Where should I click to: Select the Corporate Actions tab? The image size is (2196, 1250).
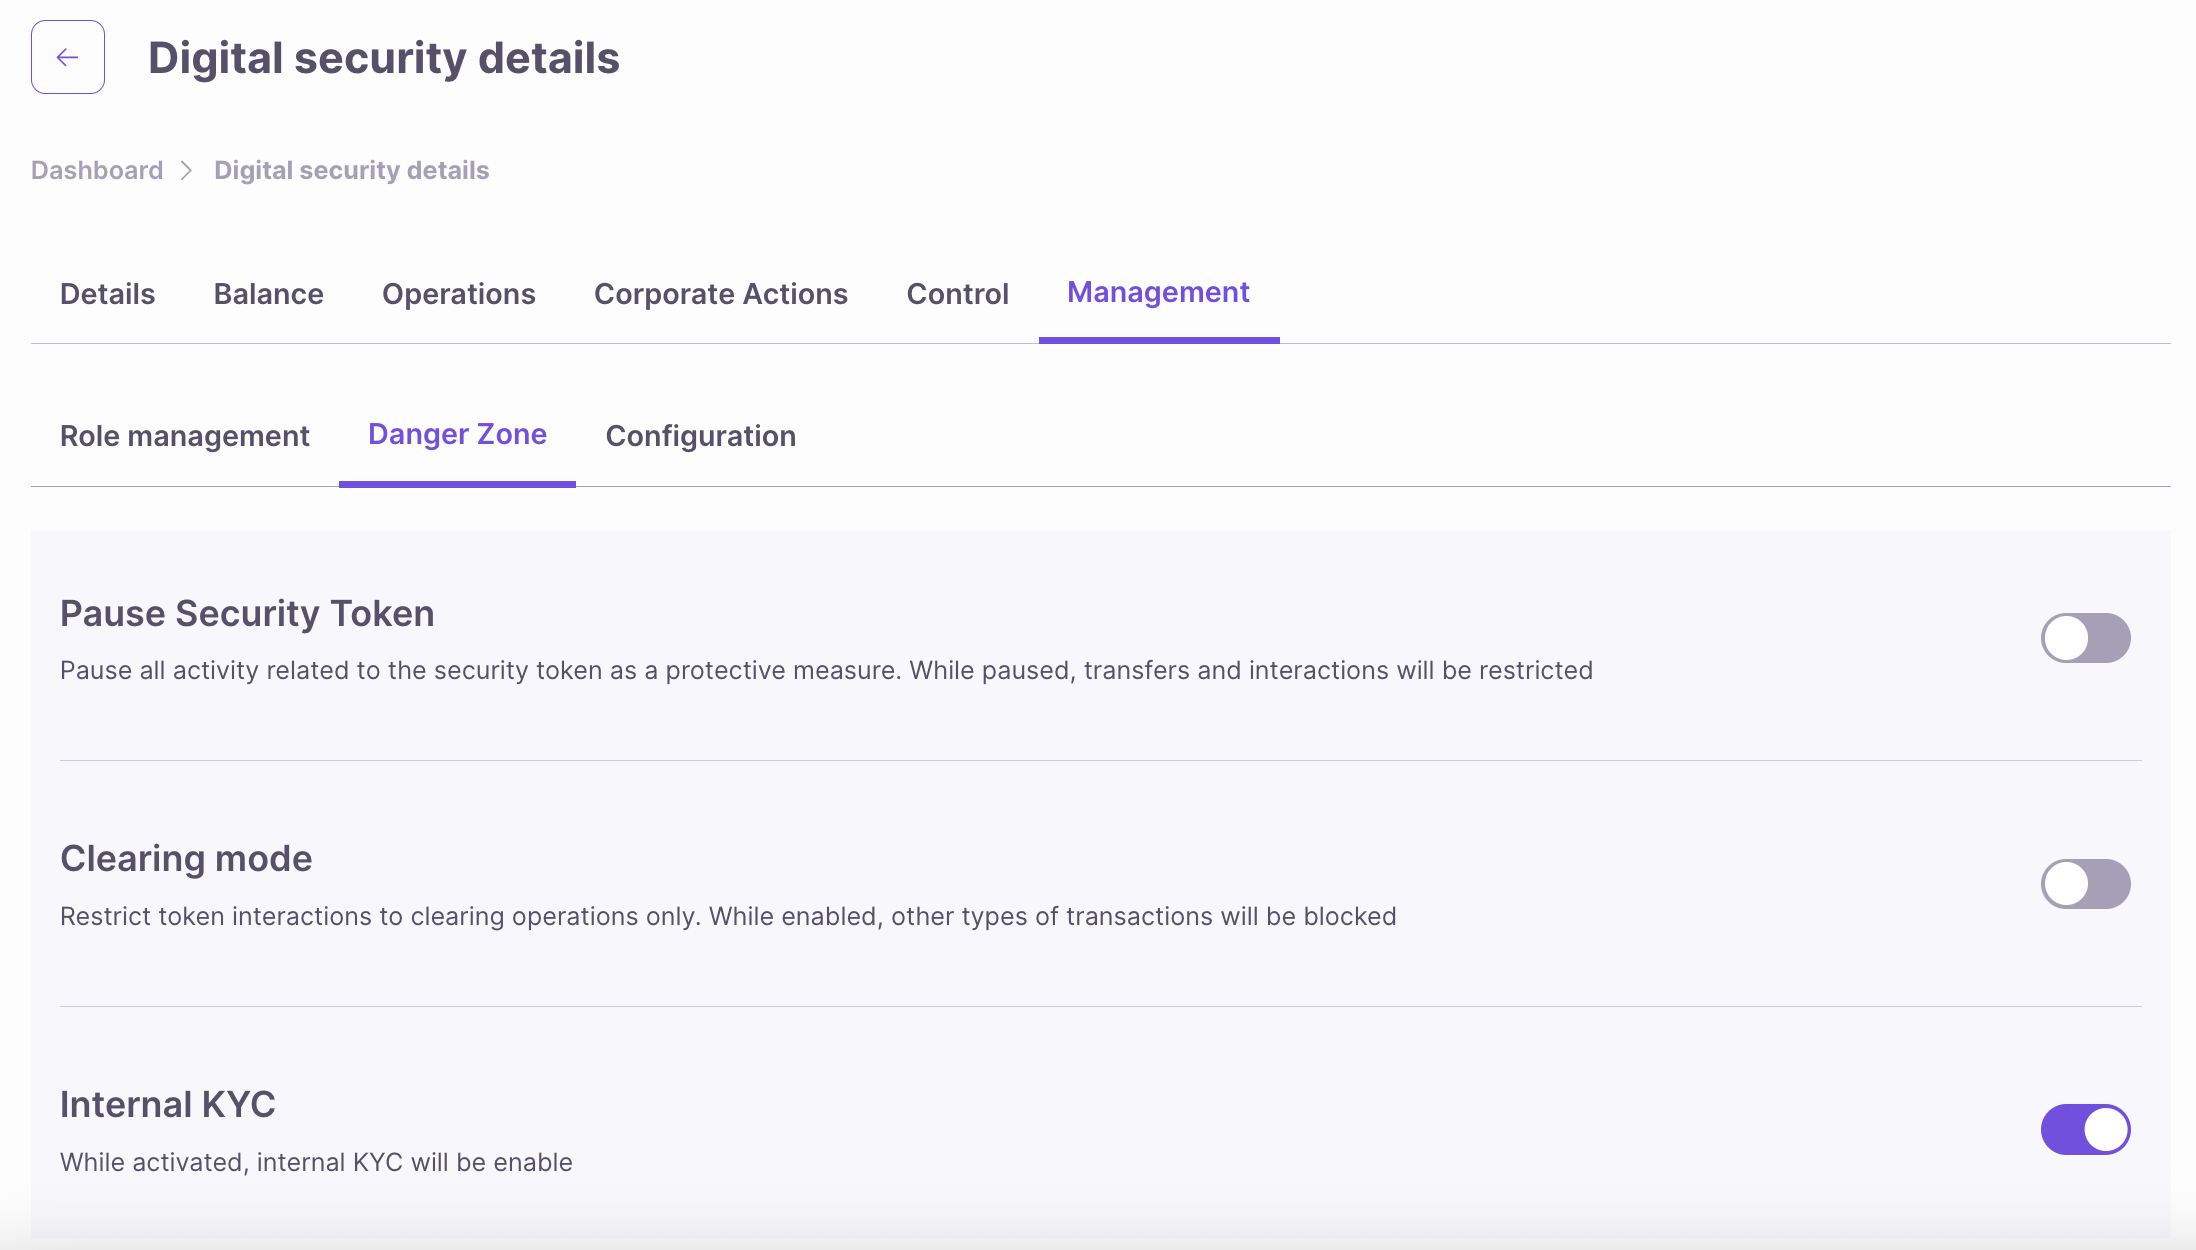pyautogui.click(x=720, y=294)
